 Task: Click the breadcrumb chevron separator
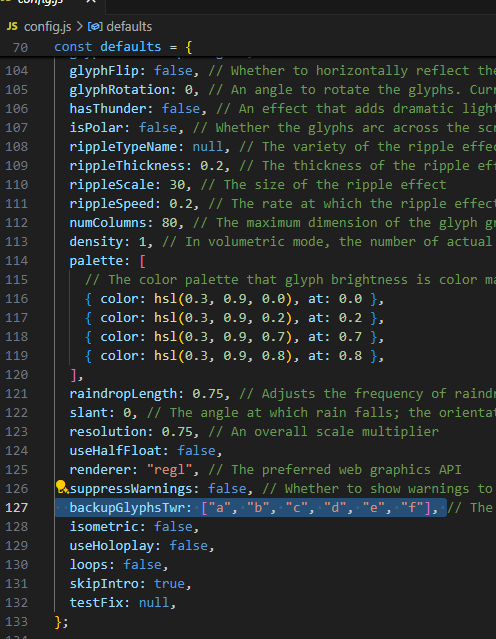(79, 27)
